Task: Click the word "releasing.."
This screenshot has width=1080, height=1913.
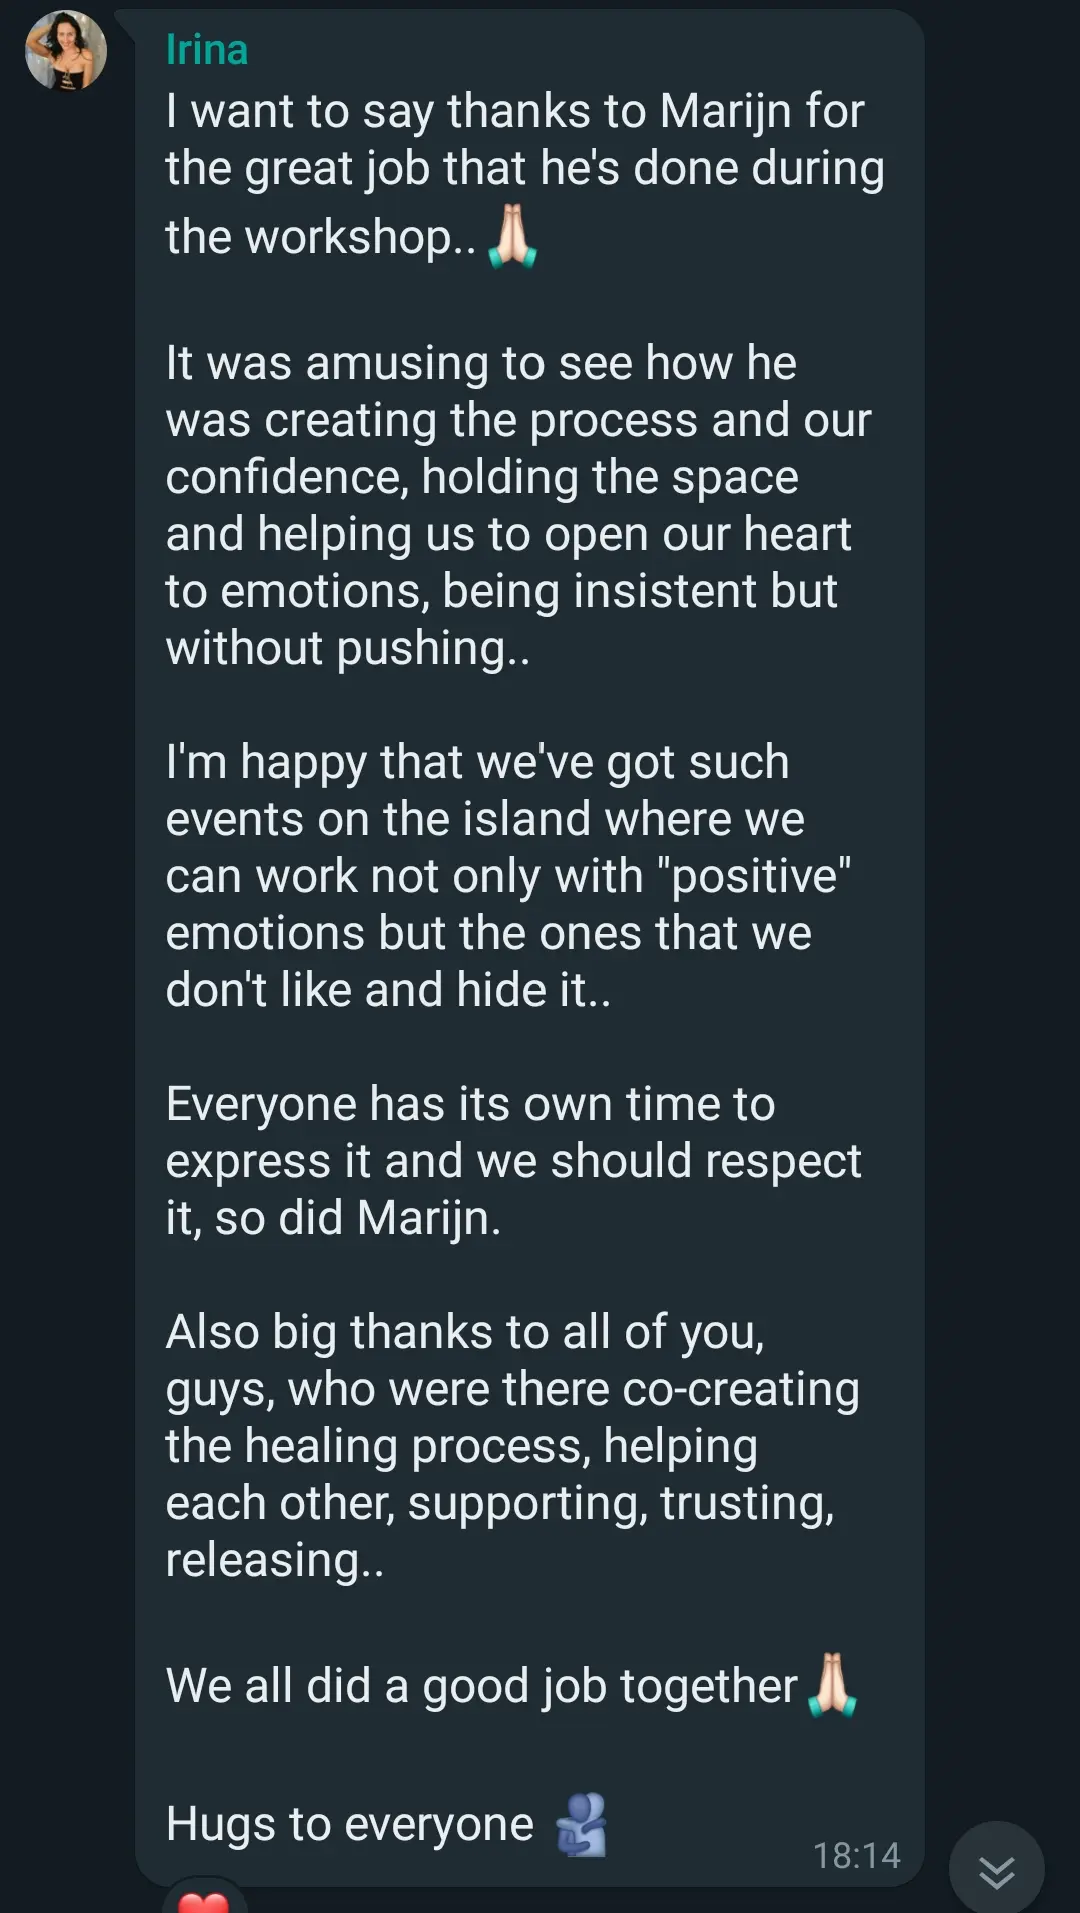Action: (274, 1560)
